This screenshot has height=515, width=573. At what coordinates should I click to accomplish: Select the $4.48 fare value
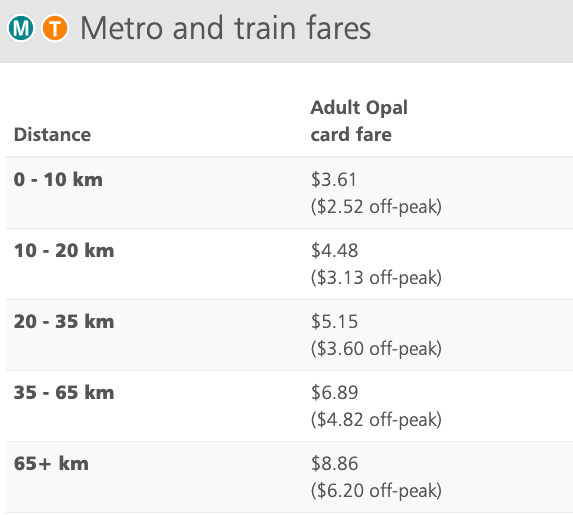(x=334, y=250)
